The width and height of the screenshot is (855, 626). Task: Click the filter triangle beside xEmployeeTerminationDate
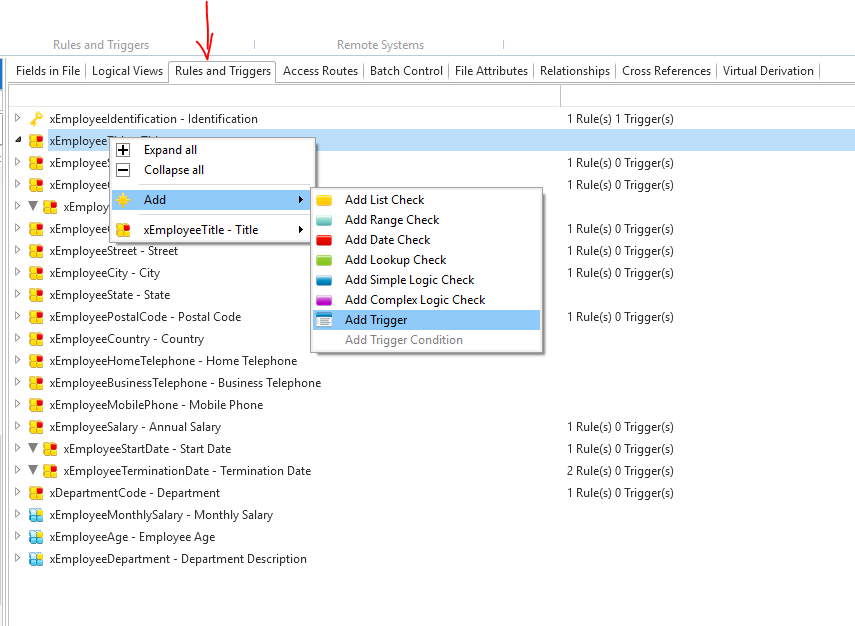tap(33, 471)
